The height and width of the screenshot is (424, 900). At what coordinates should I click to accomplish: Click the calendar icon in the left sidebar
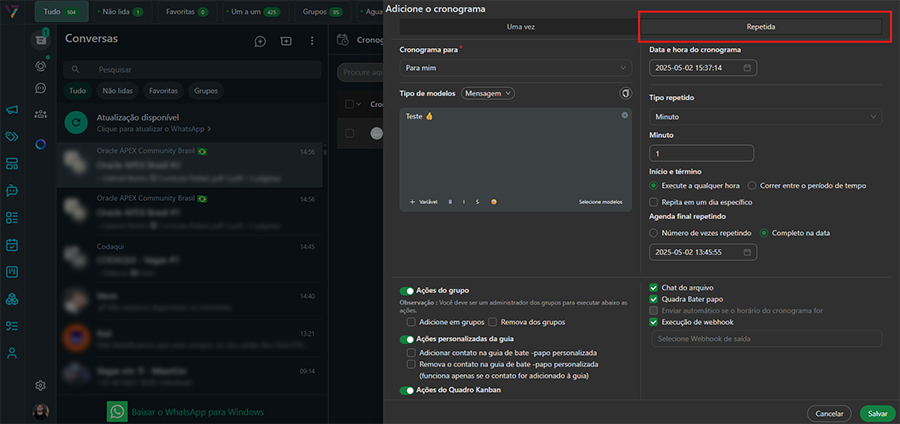tap(12, 244)
